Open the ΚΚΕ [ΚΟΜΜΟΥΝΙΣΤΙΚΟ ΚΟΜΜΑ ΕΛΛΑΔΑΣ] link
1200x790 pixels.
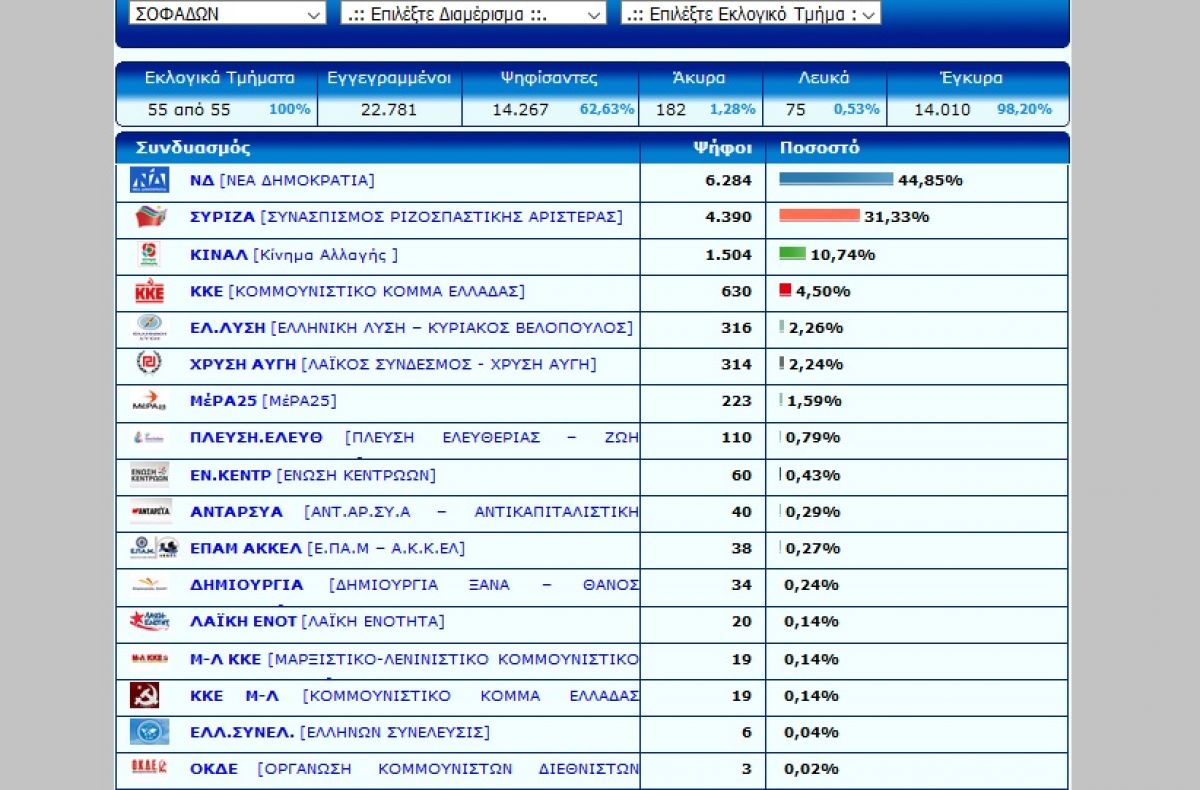point(357,292)
